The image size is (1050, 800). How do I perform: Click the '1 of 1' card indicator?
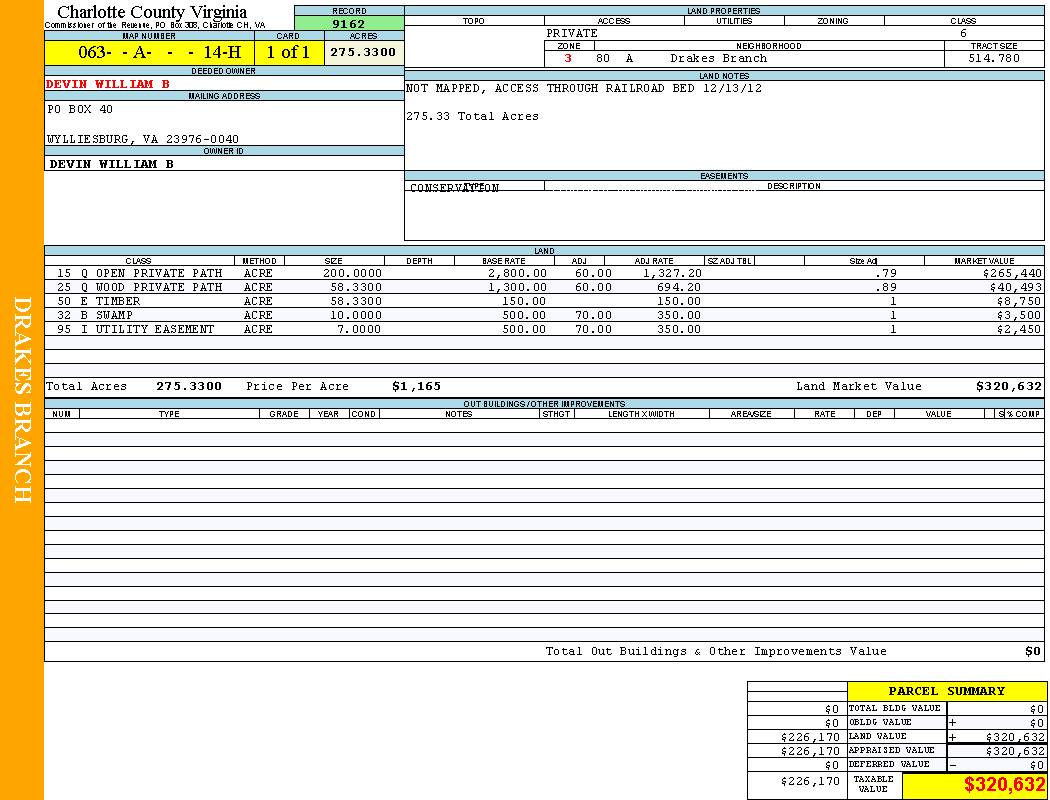pyautogui.click(x=288, y=53)
